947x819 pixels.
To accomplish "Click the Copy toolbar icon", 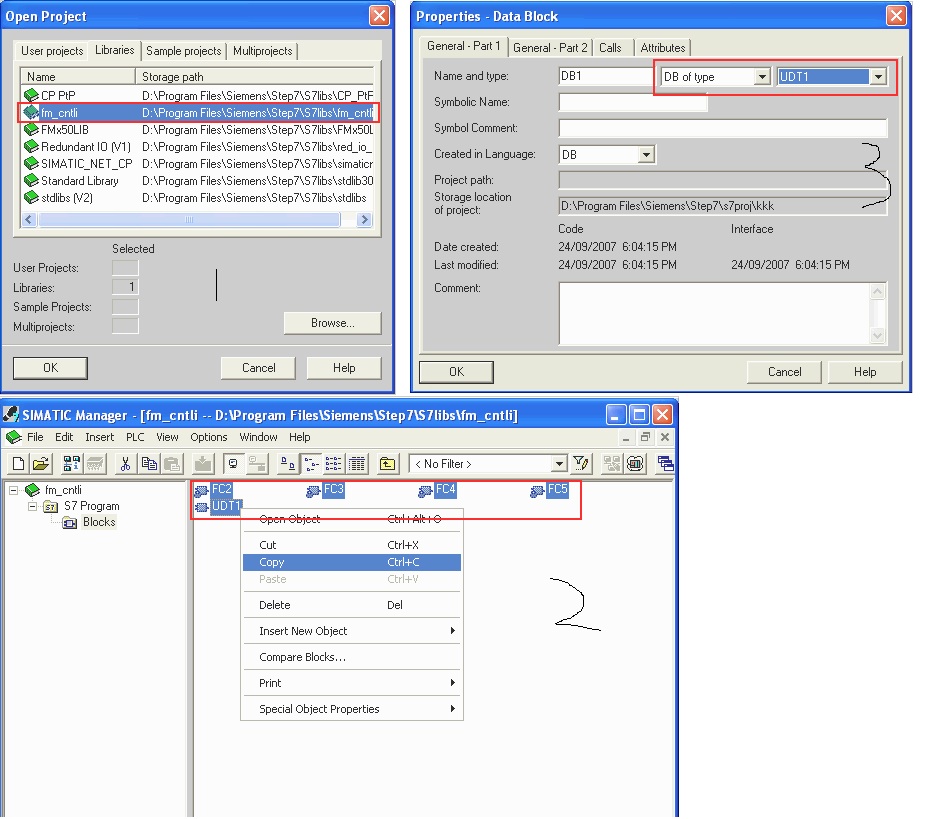I will tap(149, 464).
